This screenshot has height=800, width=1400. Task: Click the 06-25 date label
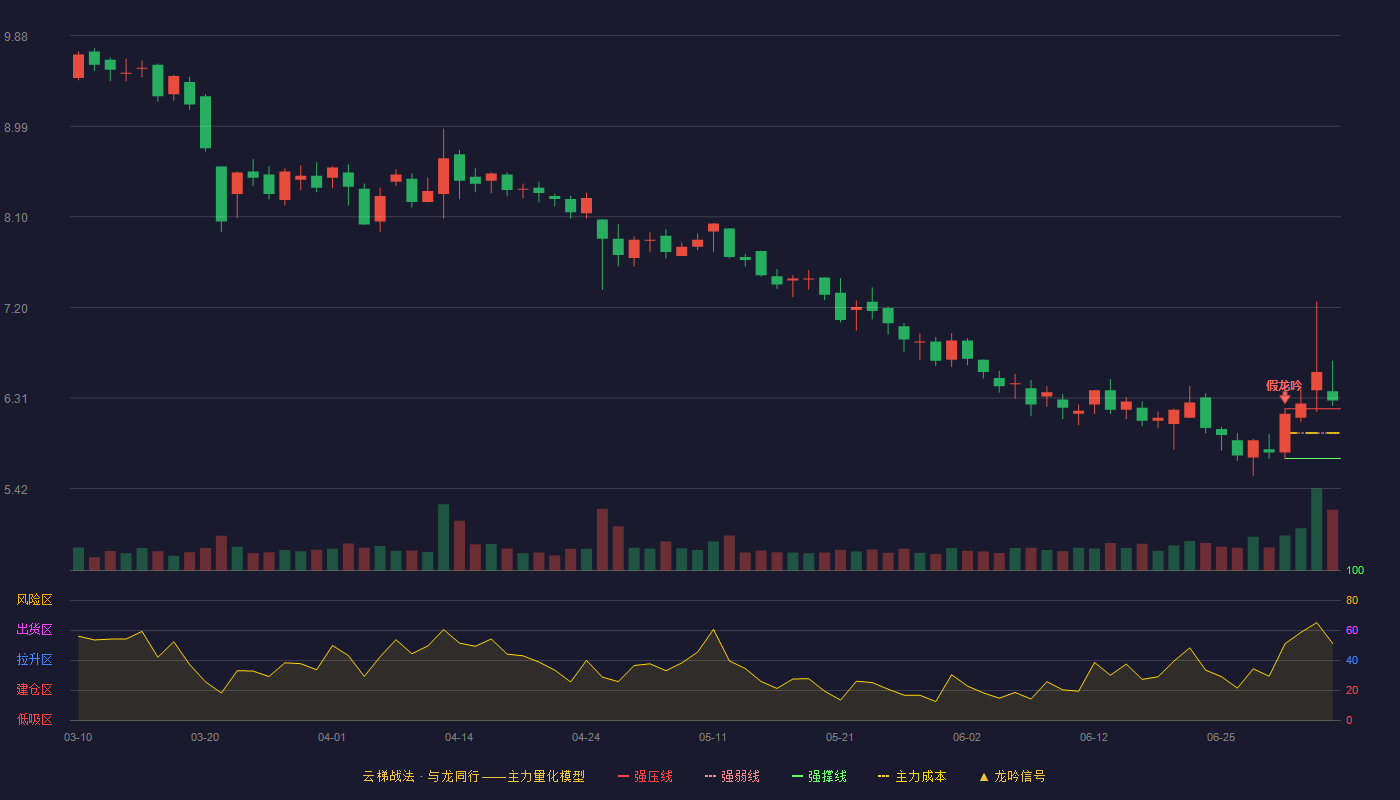[1221, 737]
